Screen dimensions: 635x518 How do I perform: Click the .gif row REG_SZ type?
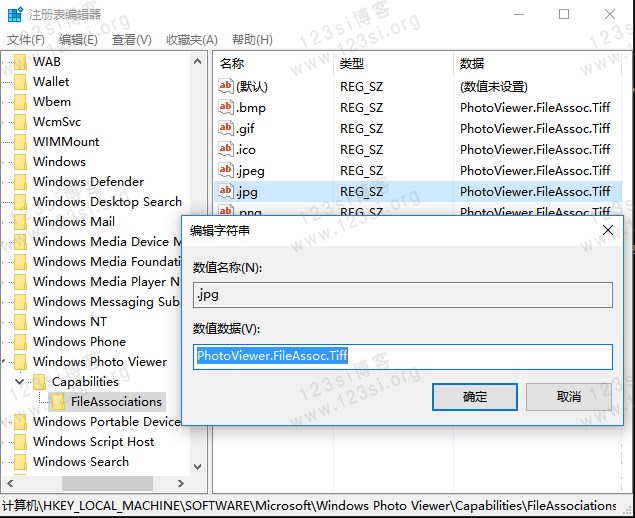[x=361, y=128]
